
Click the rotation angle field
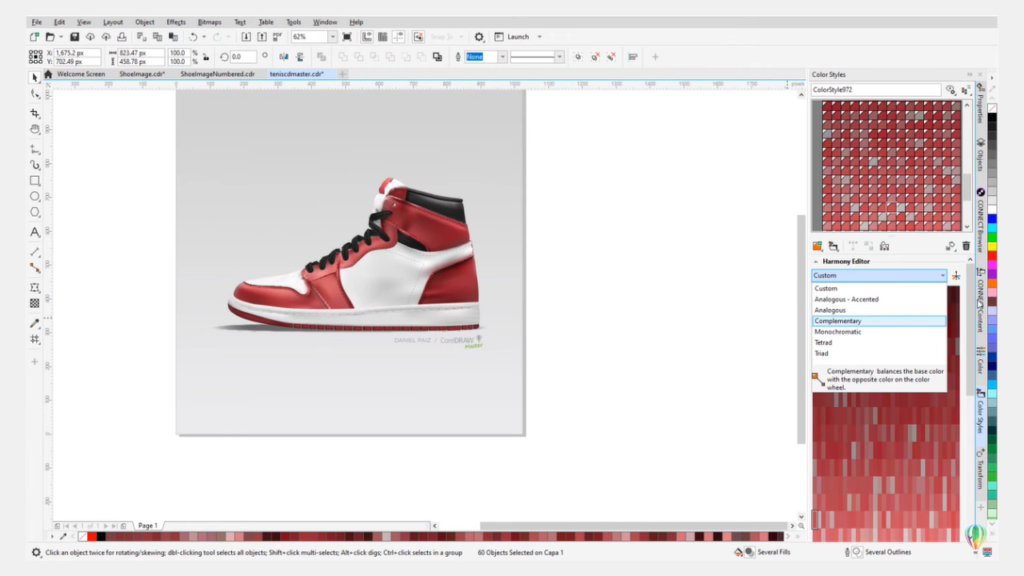pos(242,57)
